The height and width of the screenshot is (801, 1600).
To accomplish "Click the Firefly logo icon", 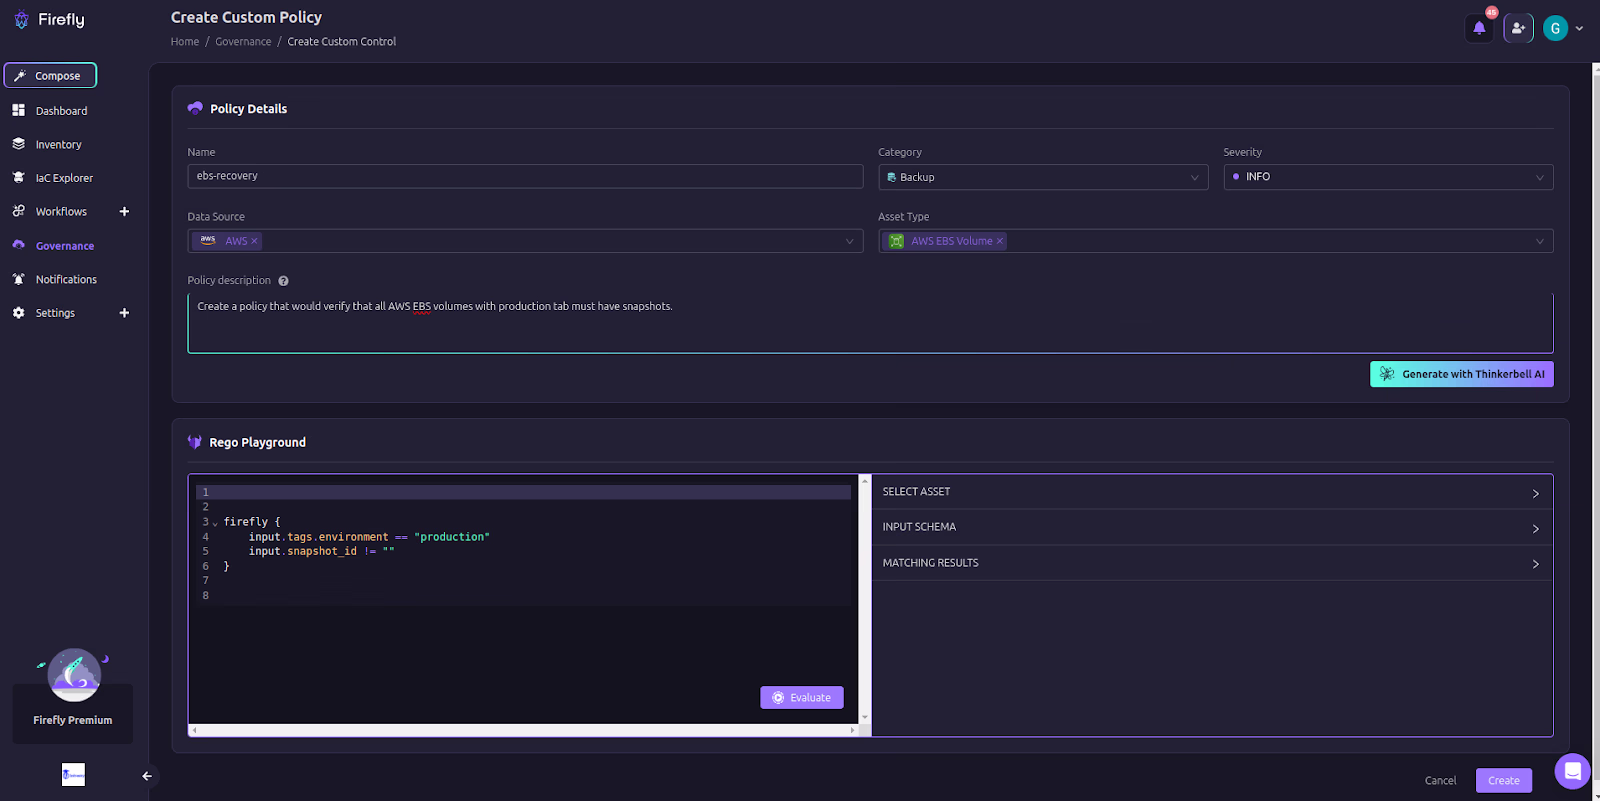I will click(x=21, y=20).
